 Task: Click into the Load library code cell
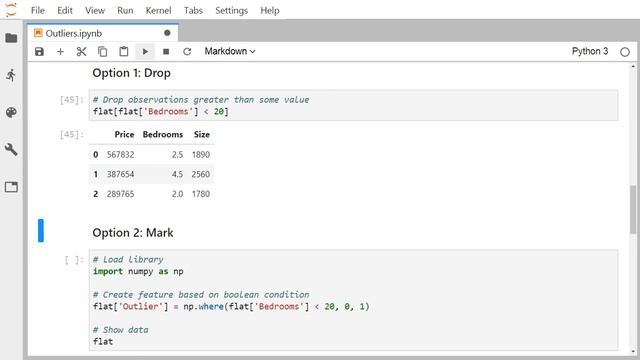[x=353, y=300]
